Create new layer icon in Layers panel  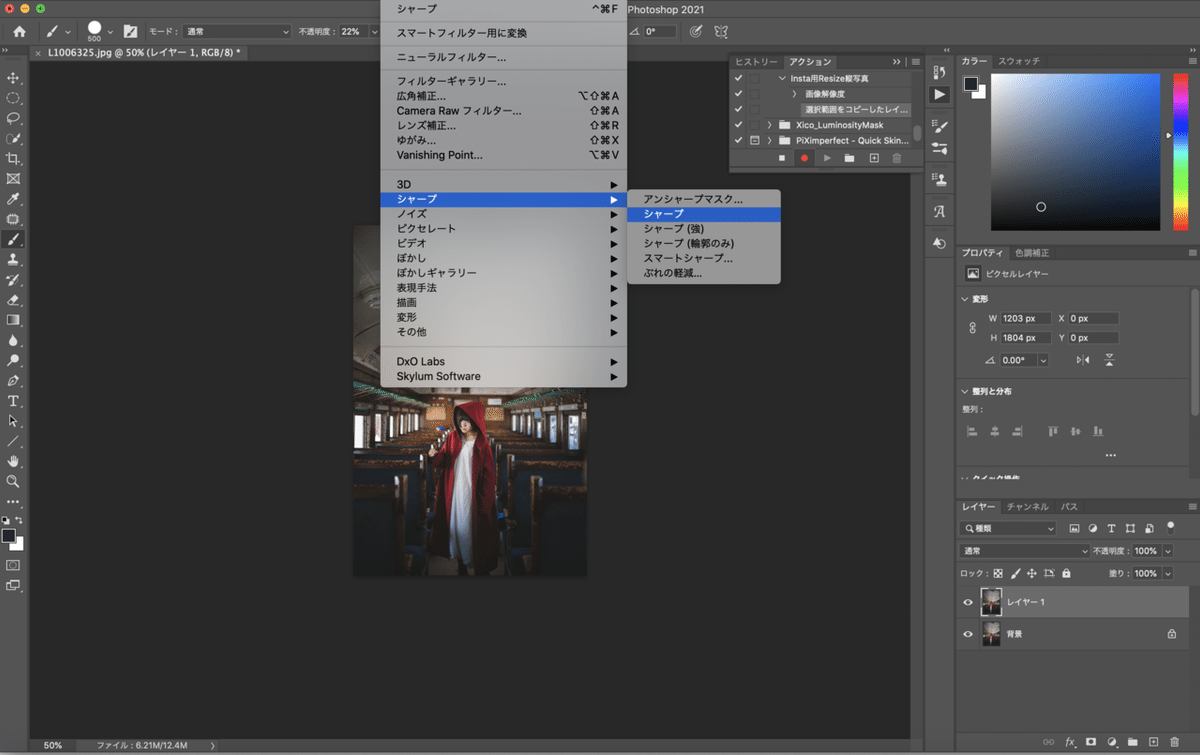(1154, 742)
